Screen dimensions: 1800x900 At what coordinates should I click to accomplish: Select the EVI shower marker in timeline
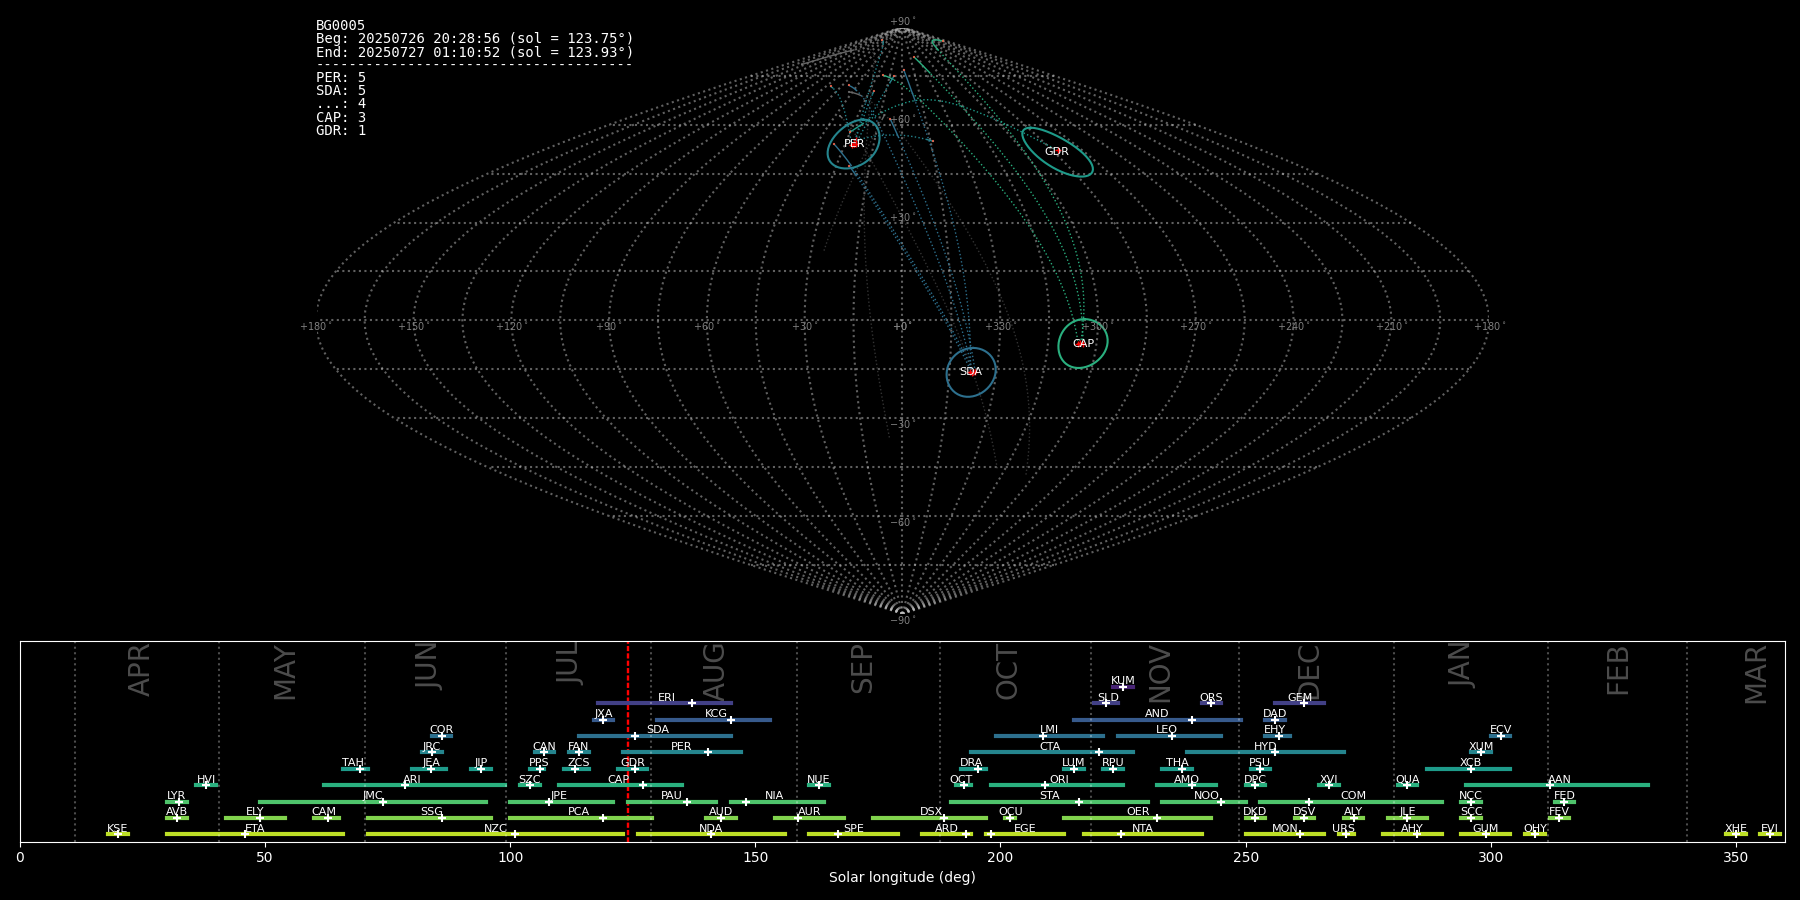pos(1770,833)
